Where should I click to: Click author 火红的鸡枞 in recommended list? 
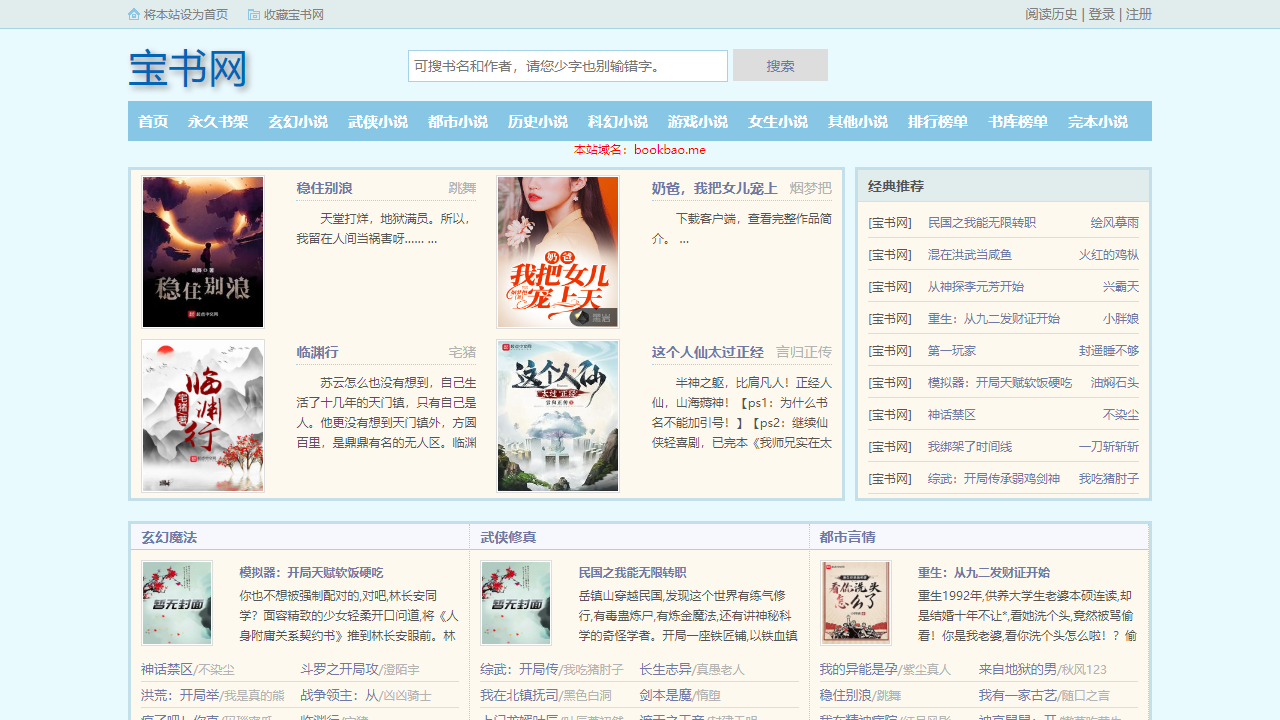tap(1108, 254)
